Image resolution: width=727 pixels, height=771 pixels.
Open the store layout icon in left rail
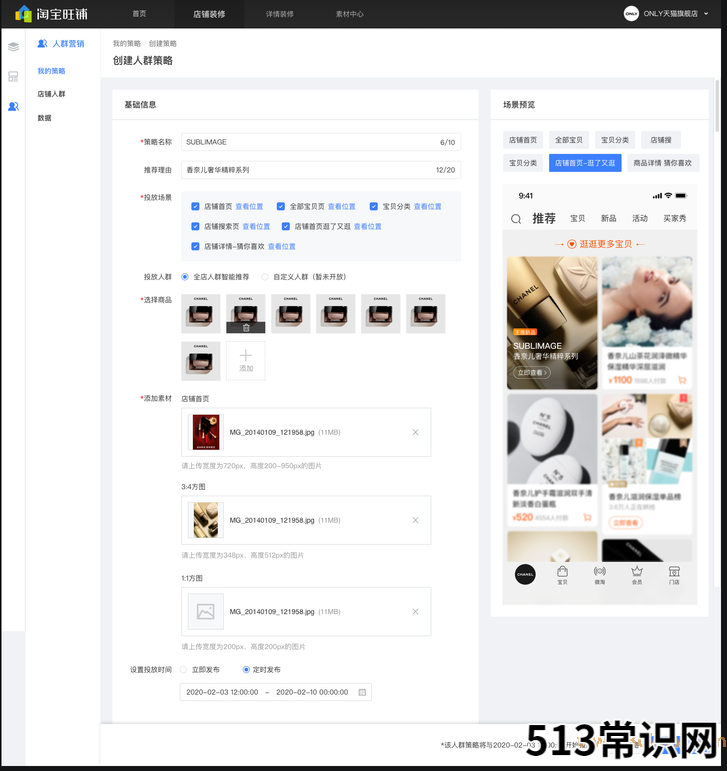pyautogui.click(x=13, y=76)
